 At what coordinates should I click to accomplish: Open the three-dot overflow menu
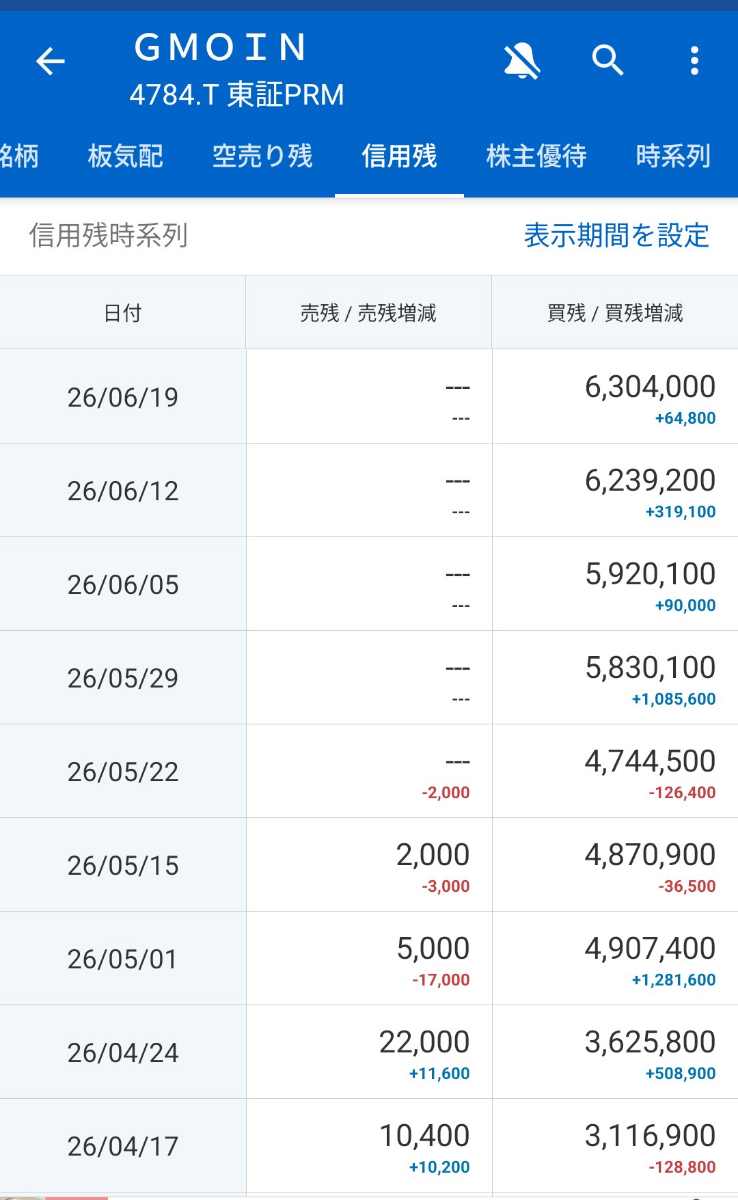coord(694,62)
